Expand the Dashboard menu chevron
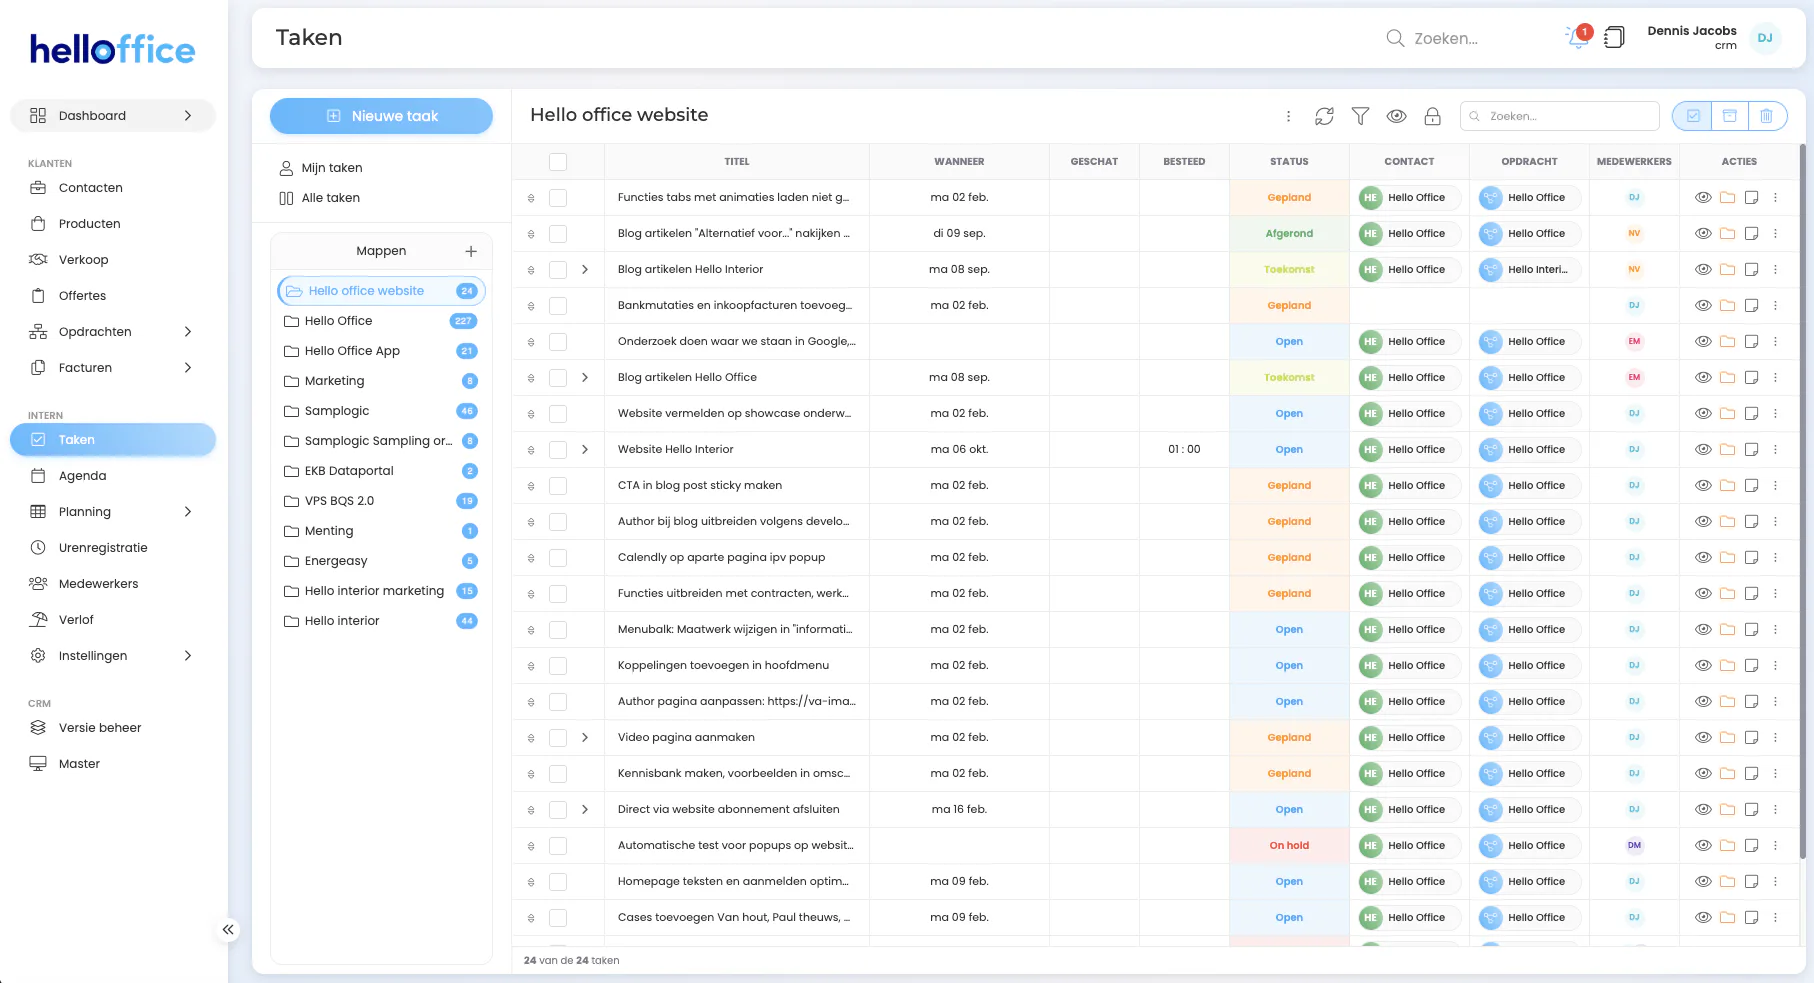Image resolution: width=1814 pixels, height=983 pixels. coord(187,116)
